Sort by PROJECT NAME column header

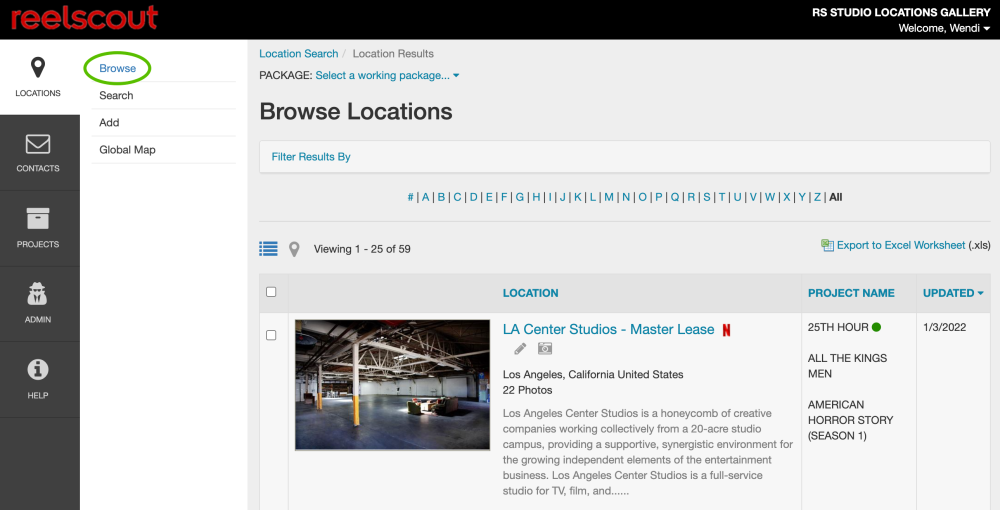(x=851, y=293)
